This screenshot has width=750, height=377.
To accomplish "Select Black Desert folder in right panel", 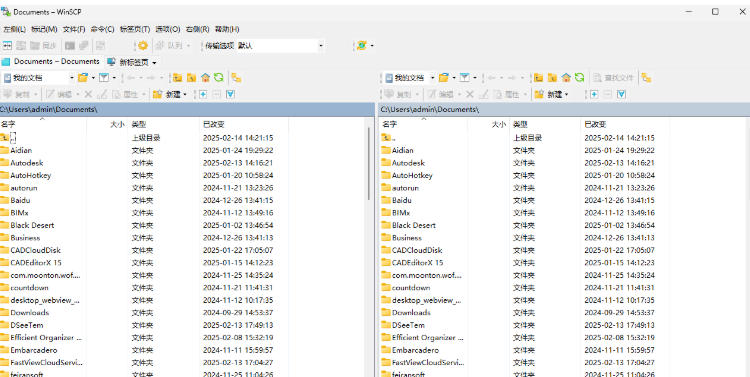I will point(414,225).
